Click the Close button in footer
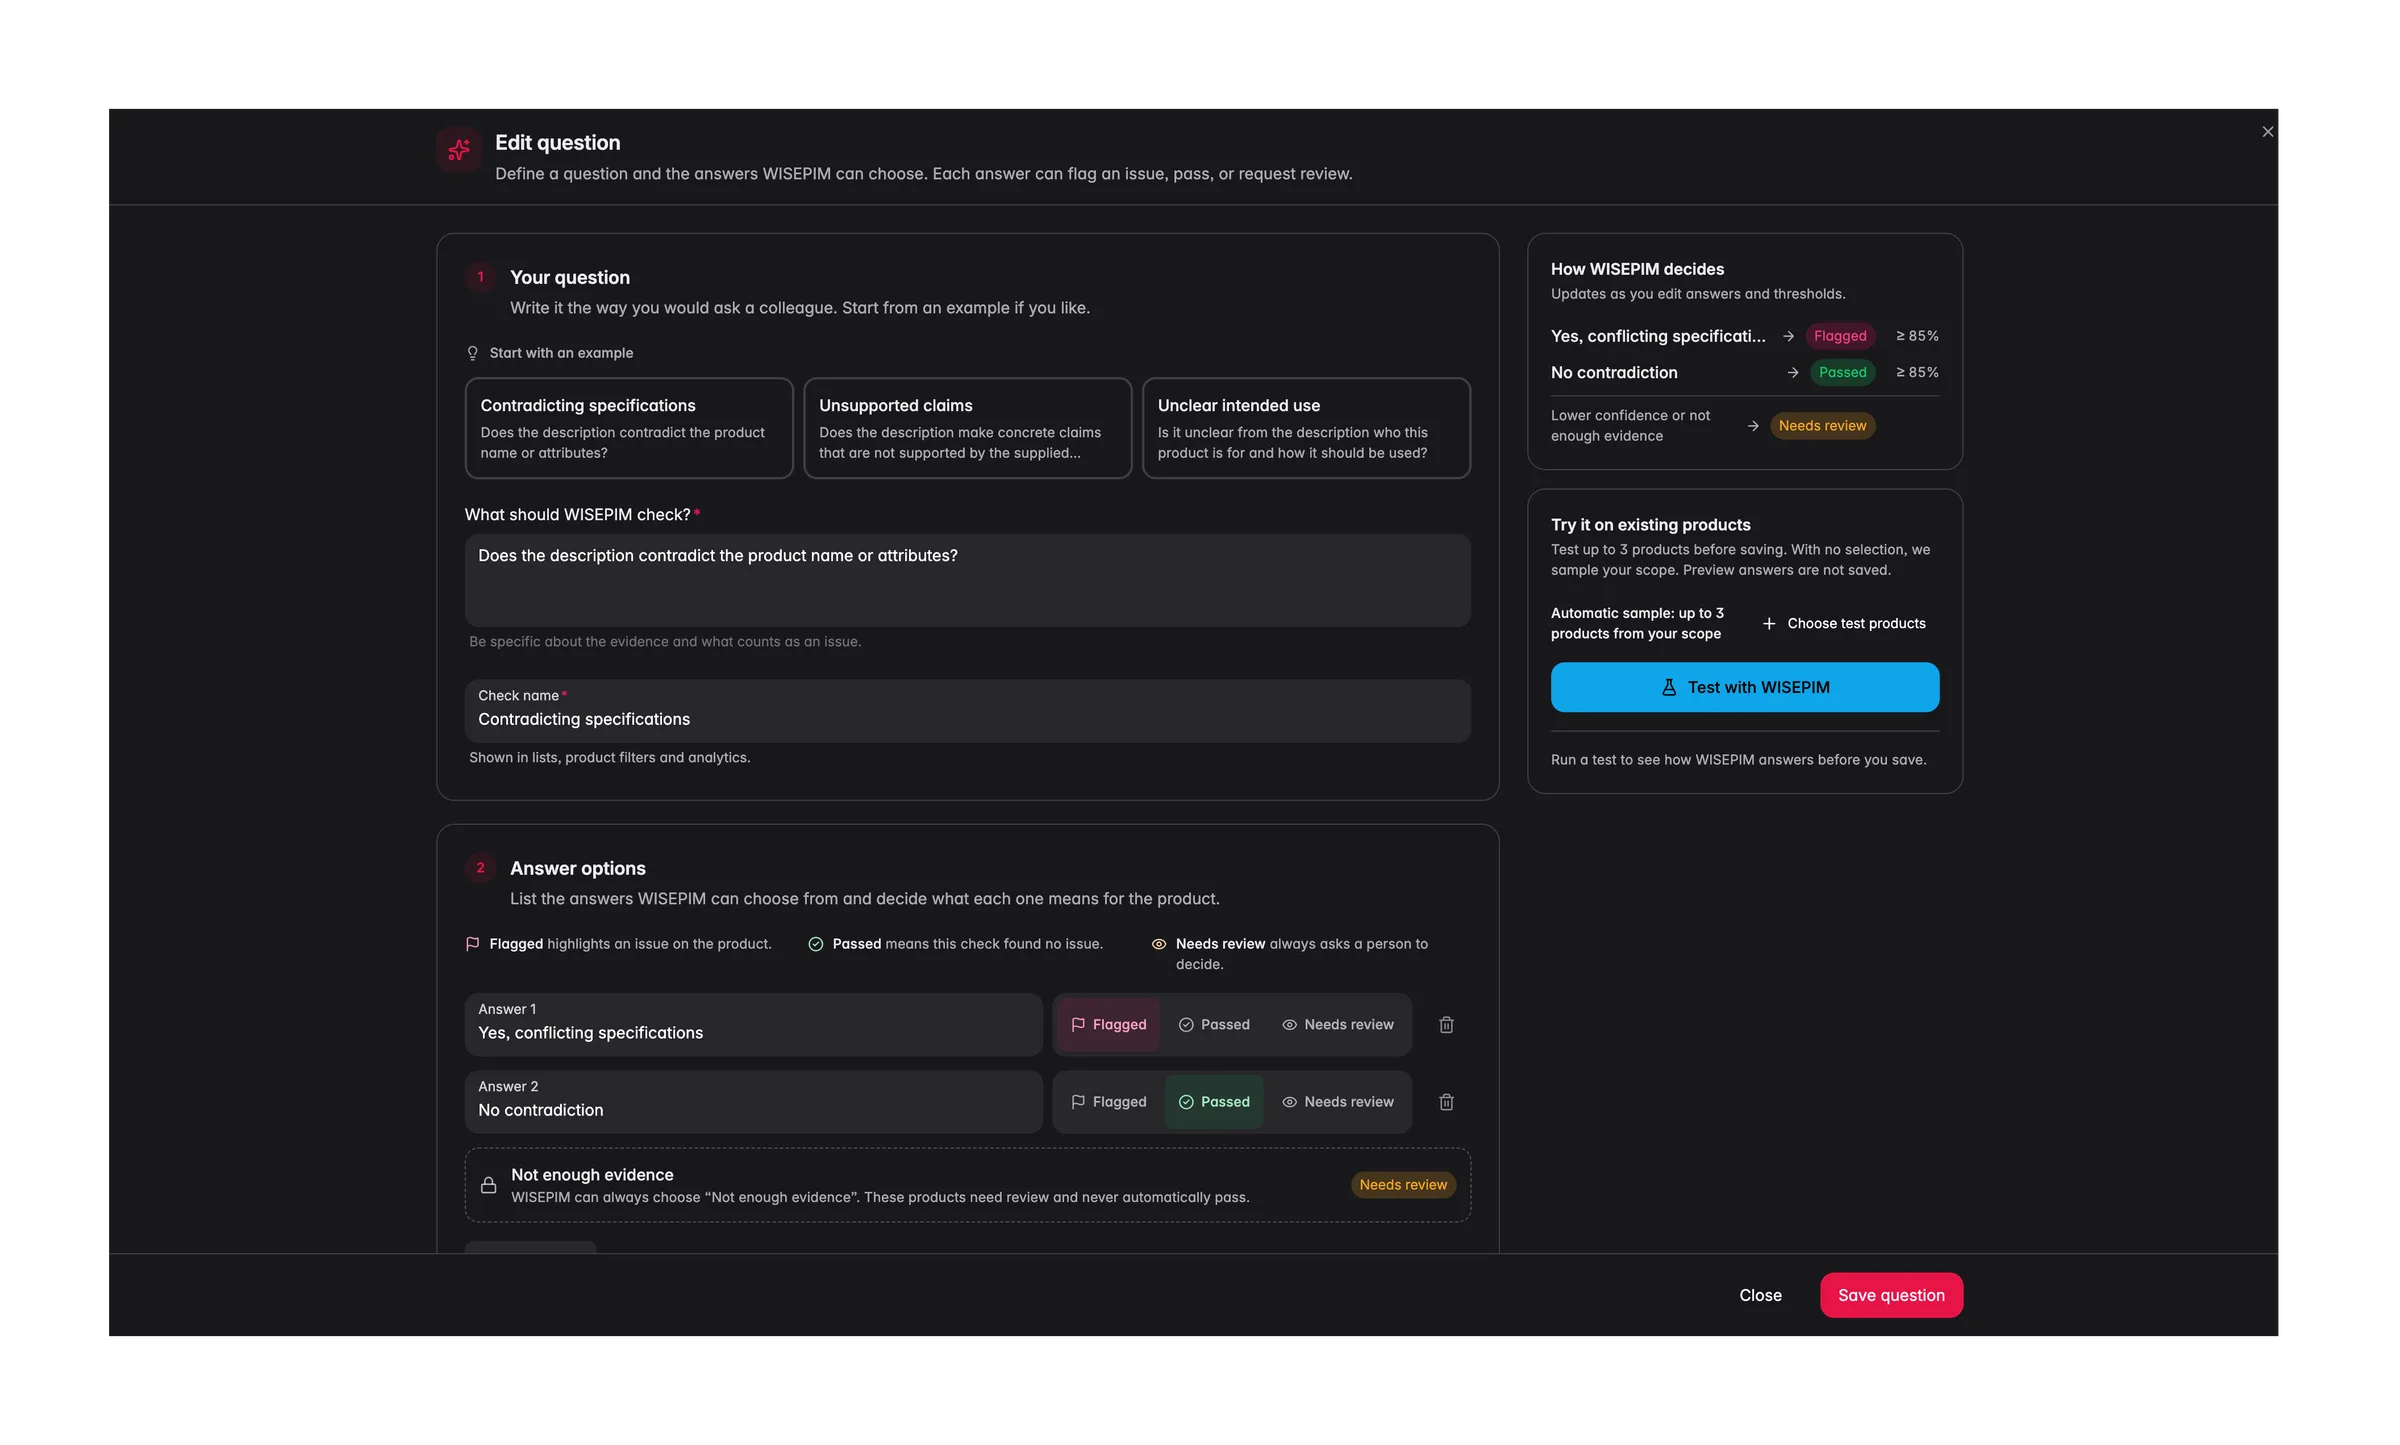This screenshot has height=1445, width=2400. tap(1760, 1295)
